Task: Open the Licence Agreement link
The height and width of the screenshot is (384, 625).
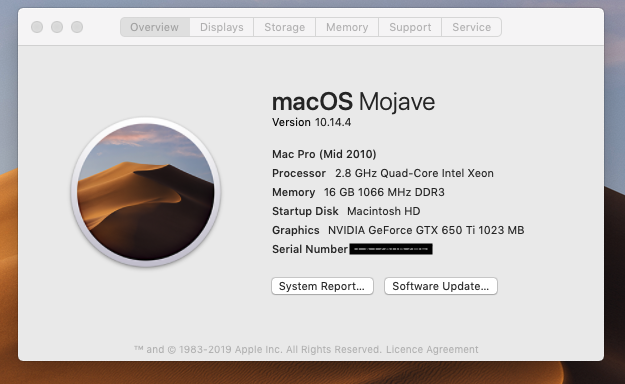Action: point(432,350)
